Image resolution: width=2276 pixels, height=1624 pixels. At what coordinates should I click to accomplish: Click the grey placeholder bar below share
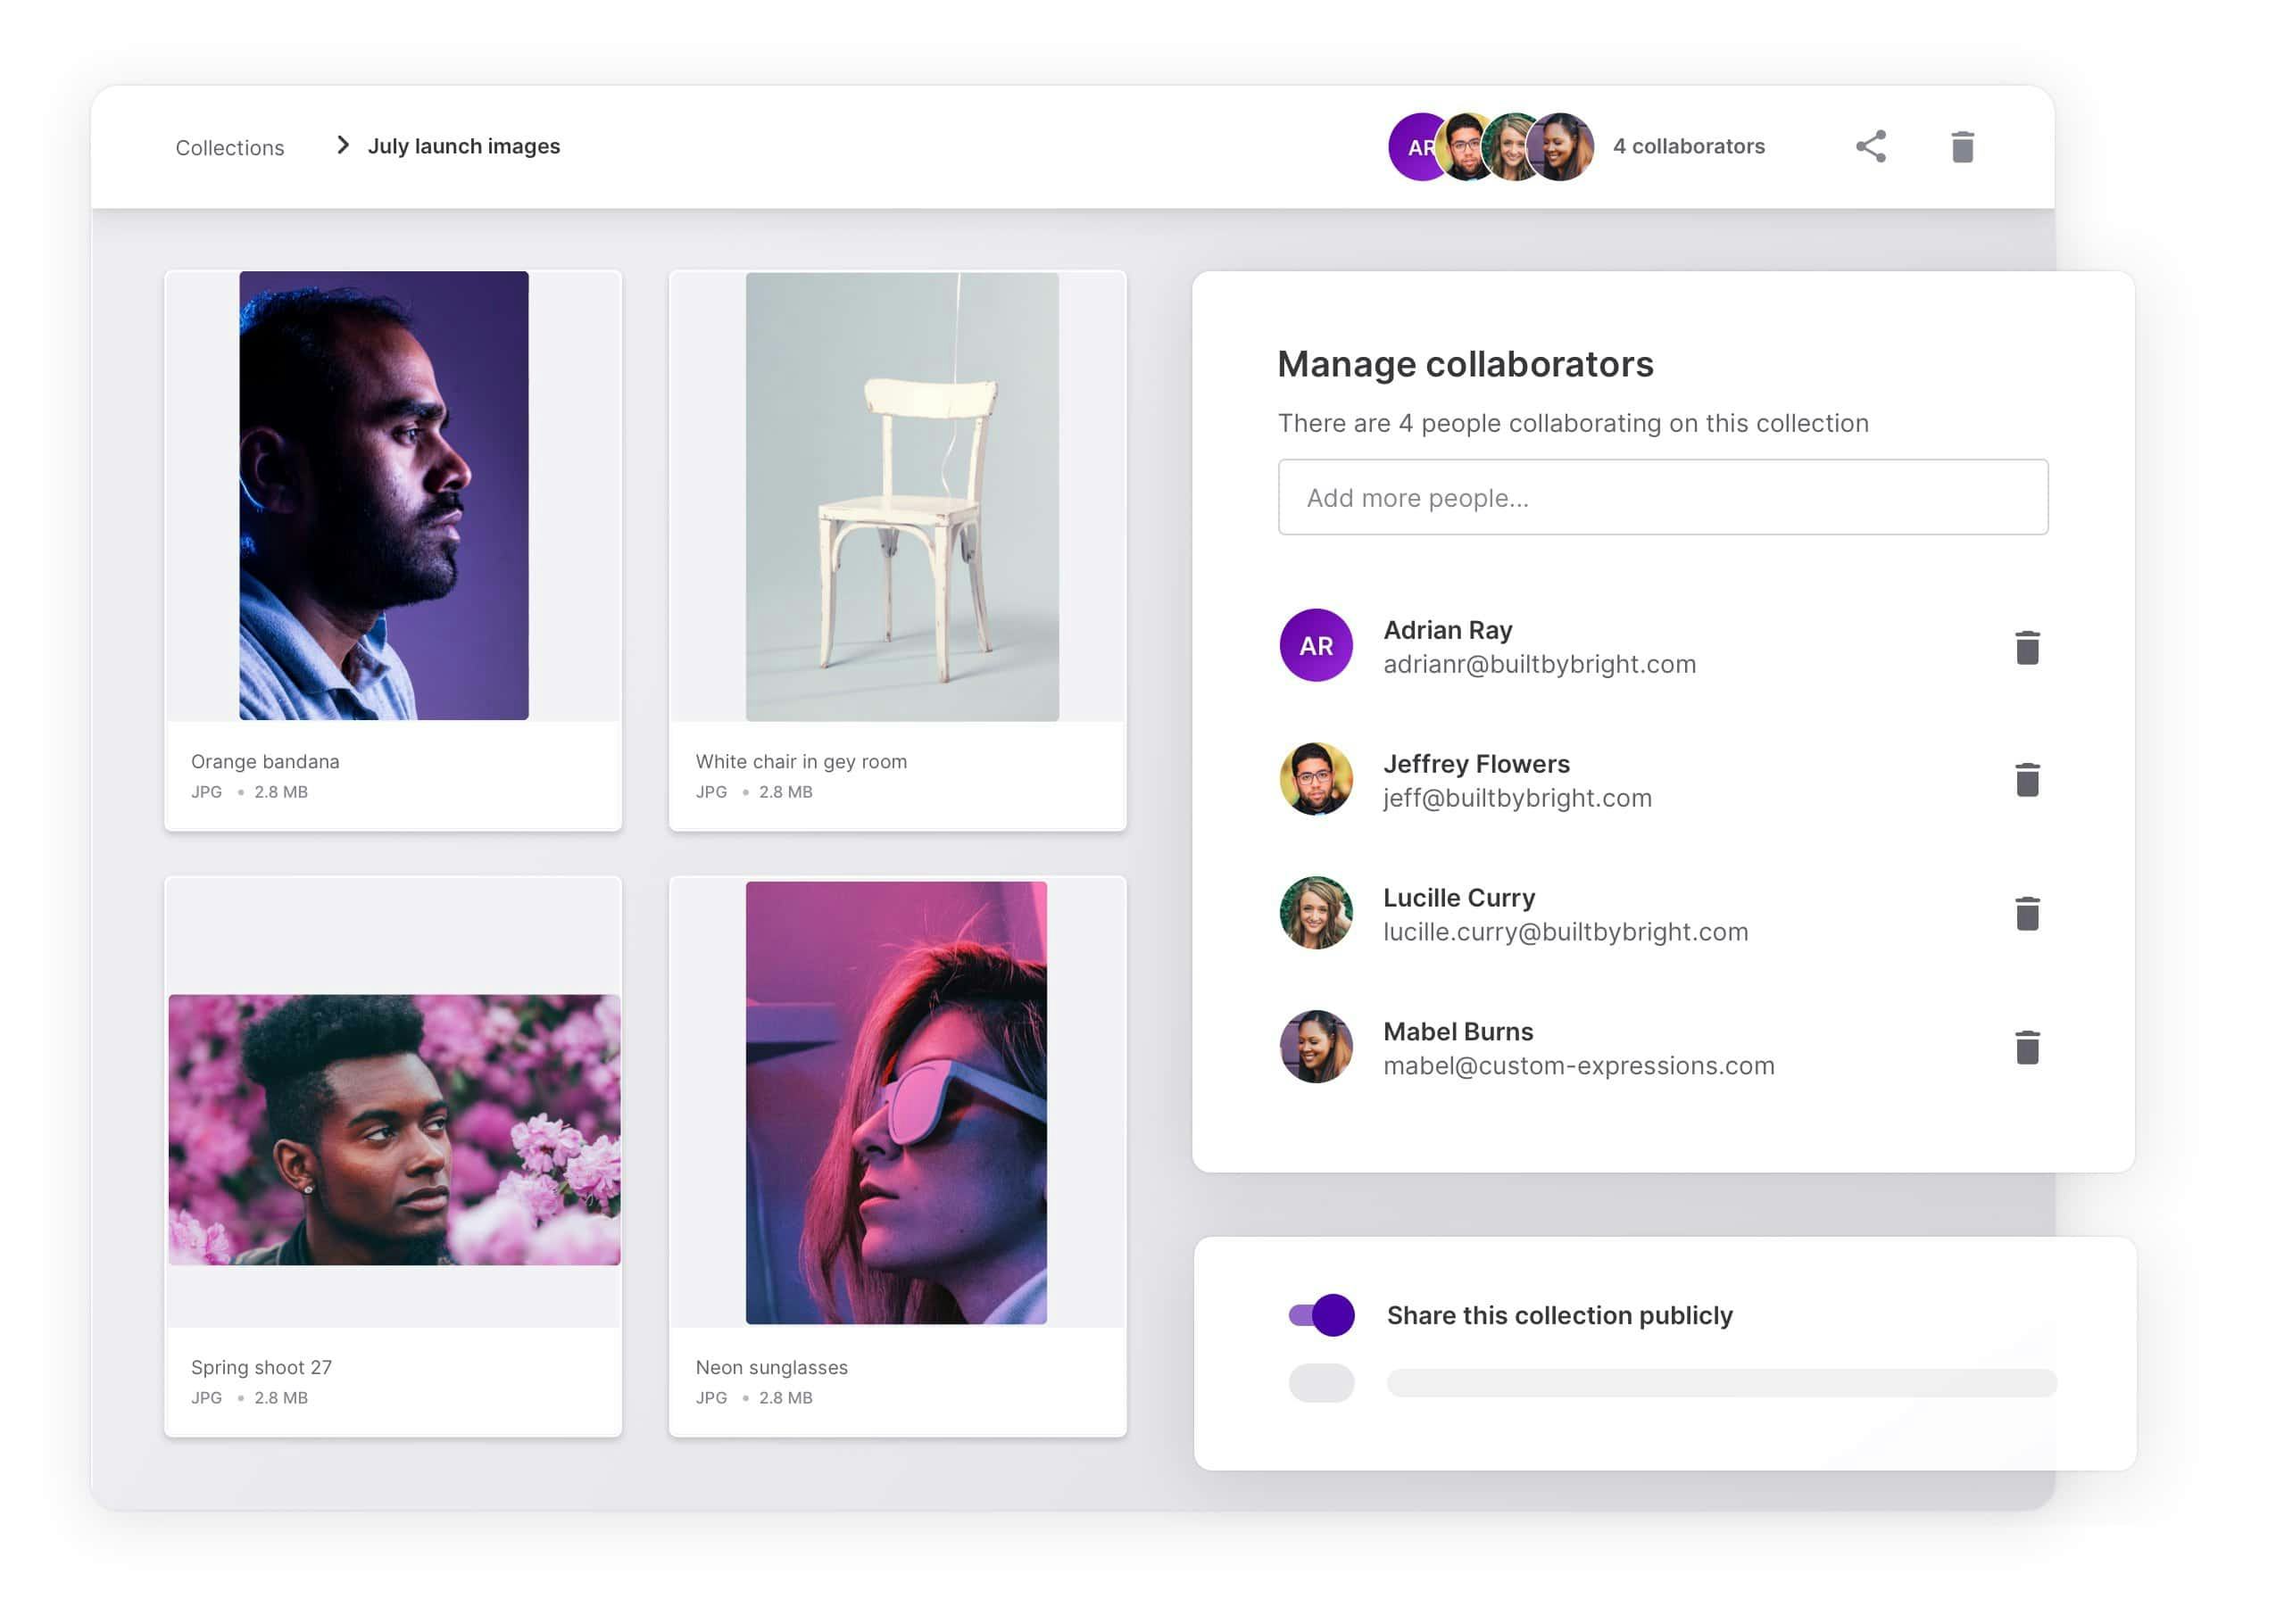[x=1720, y=1383]
